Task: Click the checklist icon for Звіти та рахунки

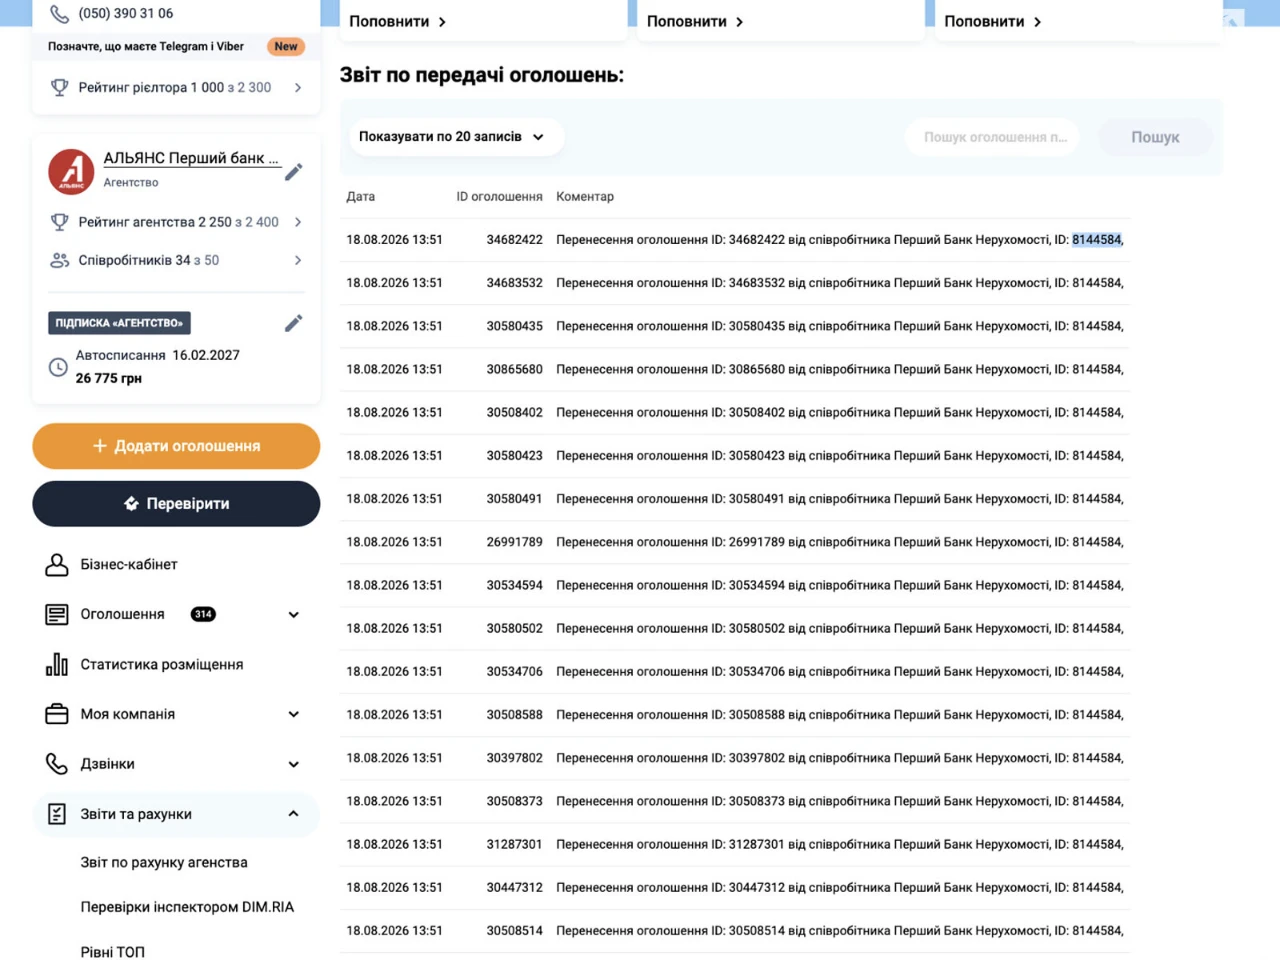Action: pos(57,814)
